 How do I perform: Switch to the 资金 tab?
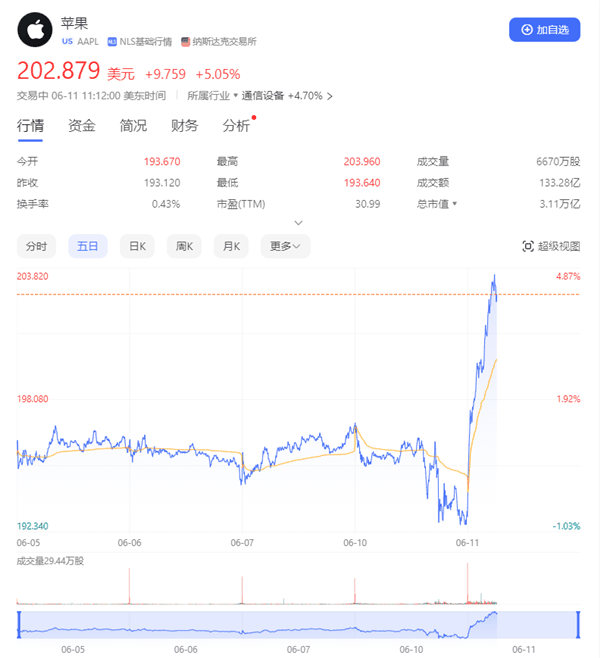(x=82, y=126)
